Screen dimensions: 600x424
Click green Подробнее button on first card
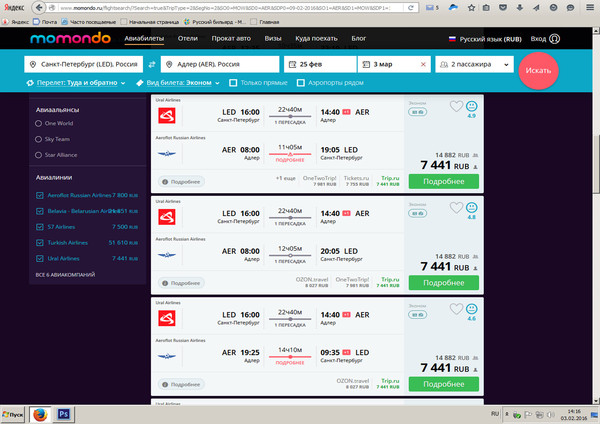443,181
